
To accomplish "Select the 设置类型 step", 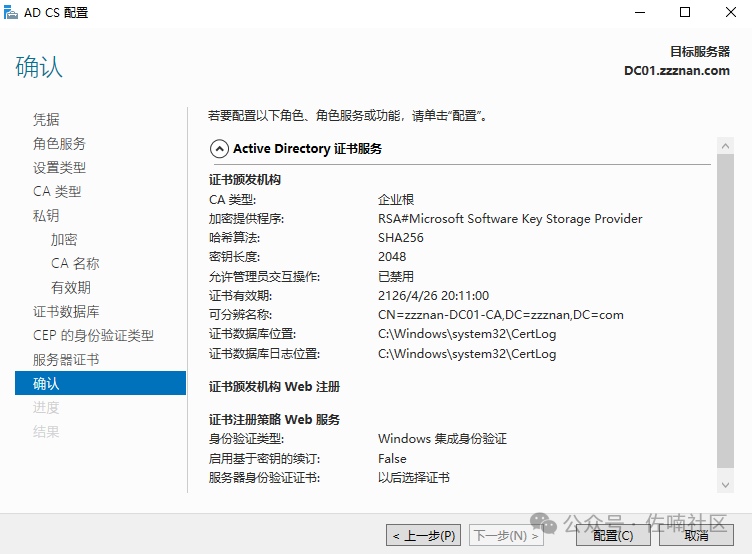I will (x=59, y=167).
